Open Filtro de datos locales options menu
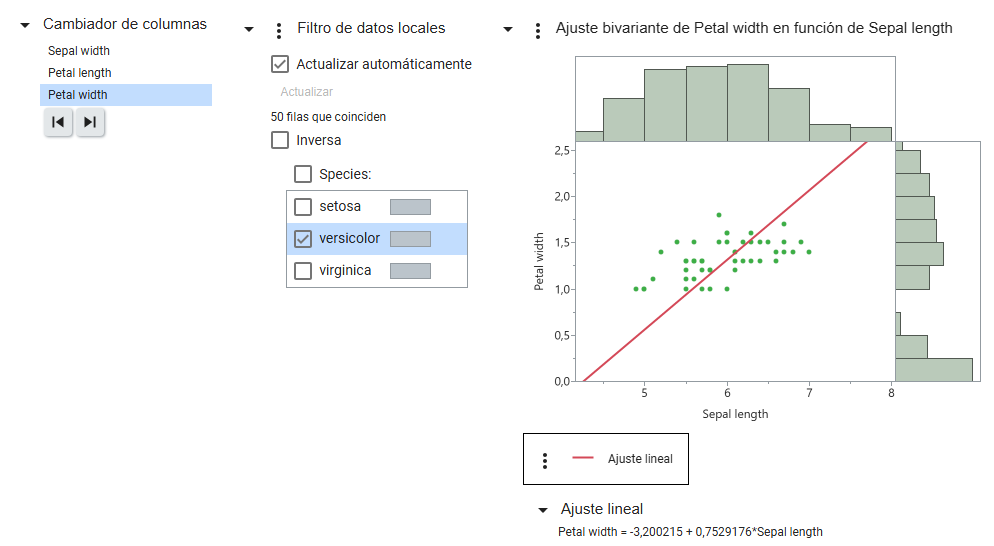This screenshot has height=546, width=994. pyautogui.click(x=279, y=30)
